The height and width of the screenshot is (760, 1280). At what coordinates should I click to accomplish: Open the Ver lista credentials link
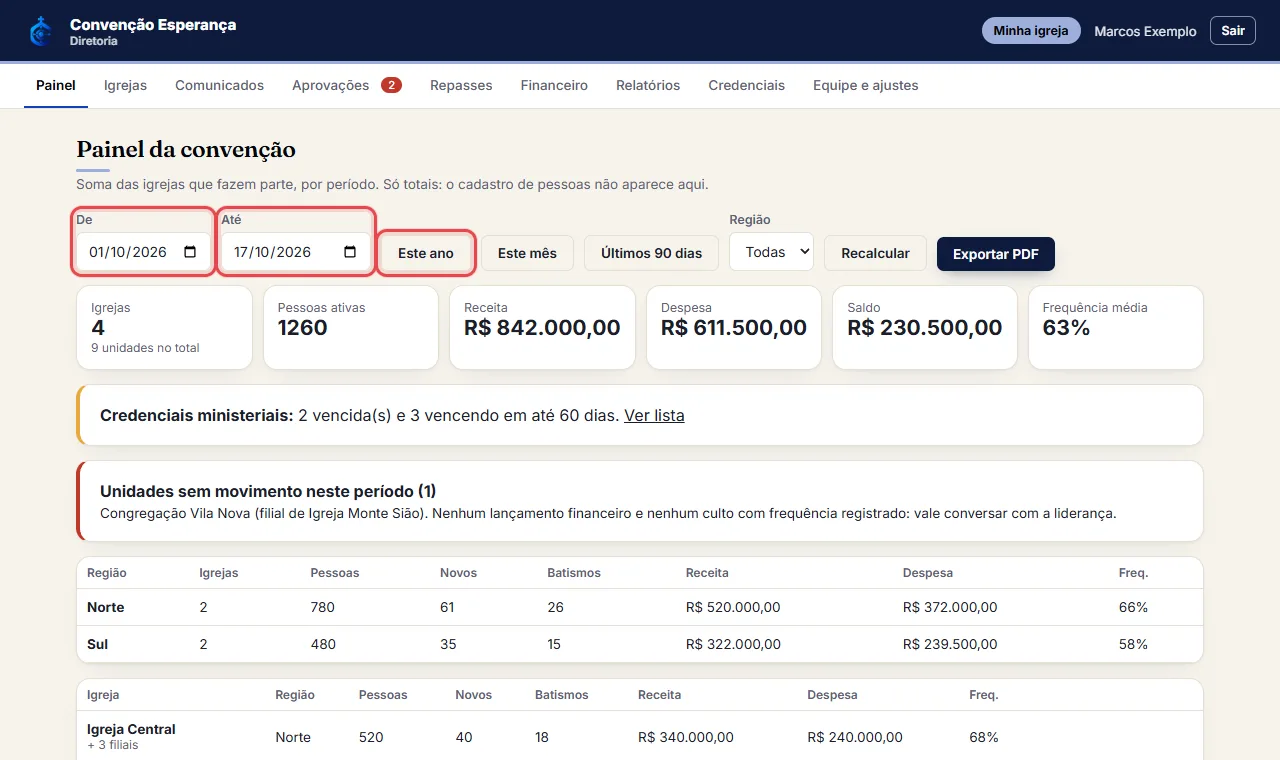654,415
